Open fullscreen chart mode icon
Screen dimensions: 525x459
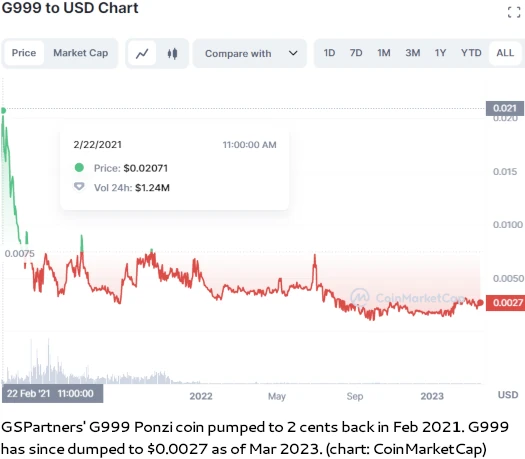pos(514,12)
